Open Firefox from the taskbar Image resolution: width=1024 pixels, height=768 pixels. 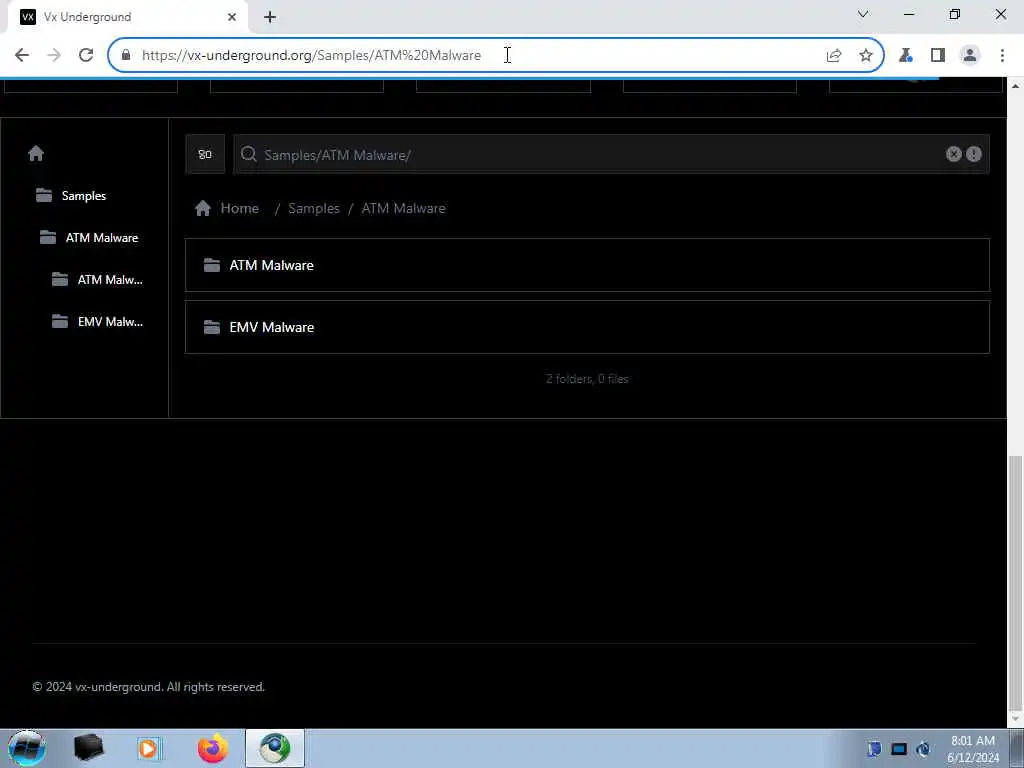pyautogui.click(x=212, y=748)
